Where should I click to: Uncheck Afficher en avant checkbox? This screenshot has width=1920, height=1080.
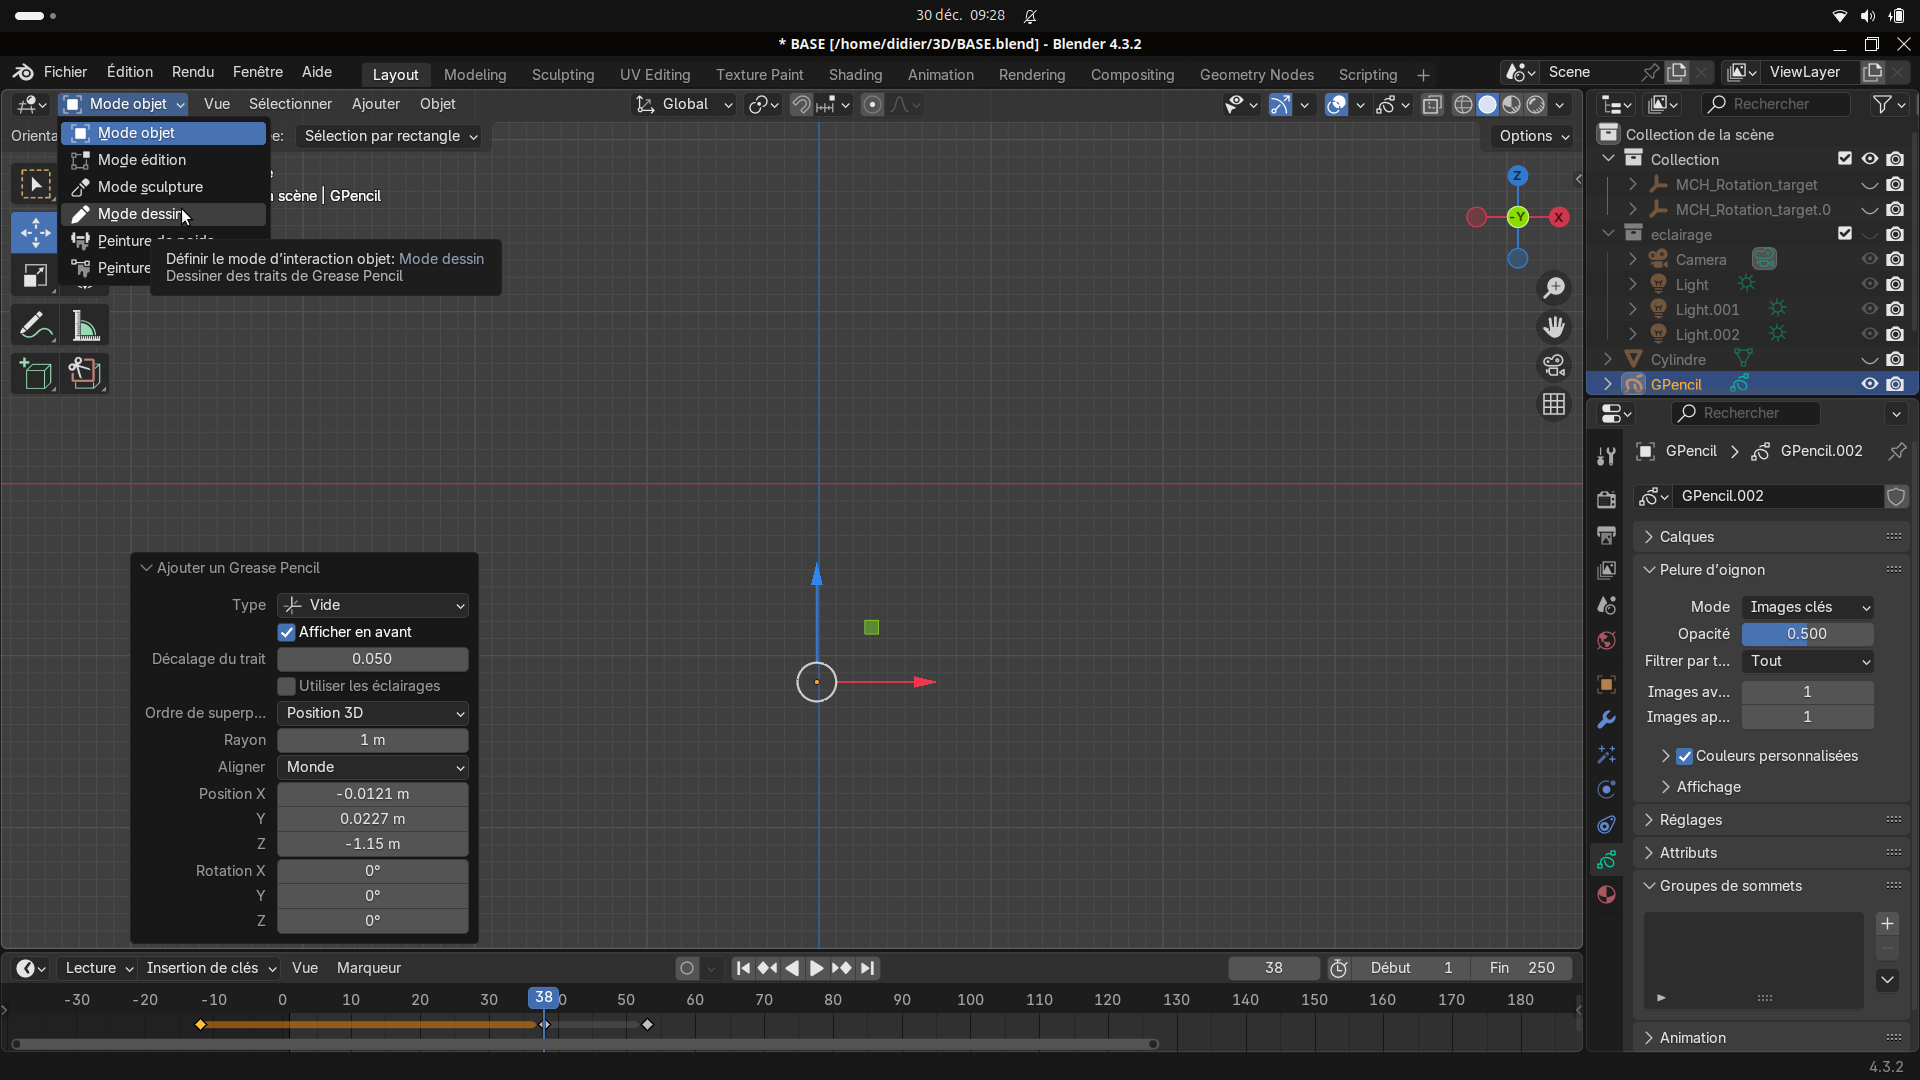click(287, 632)
